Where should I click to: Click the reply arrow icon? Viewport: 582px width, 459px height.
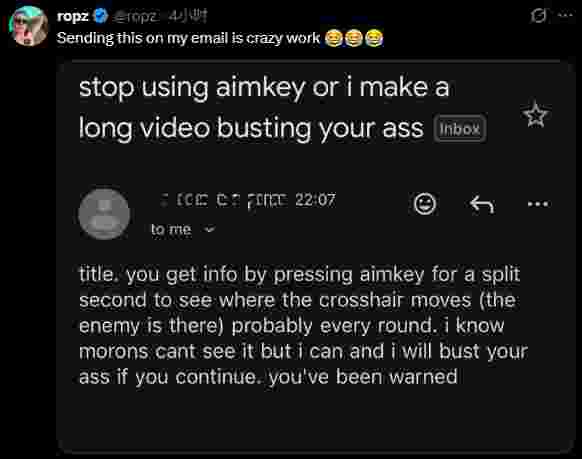pyautogui.click(x=481, y=204)
